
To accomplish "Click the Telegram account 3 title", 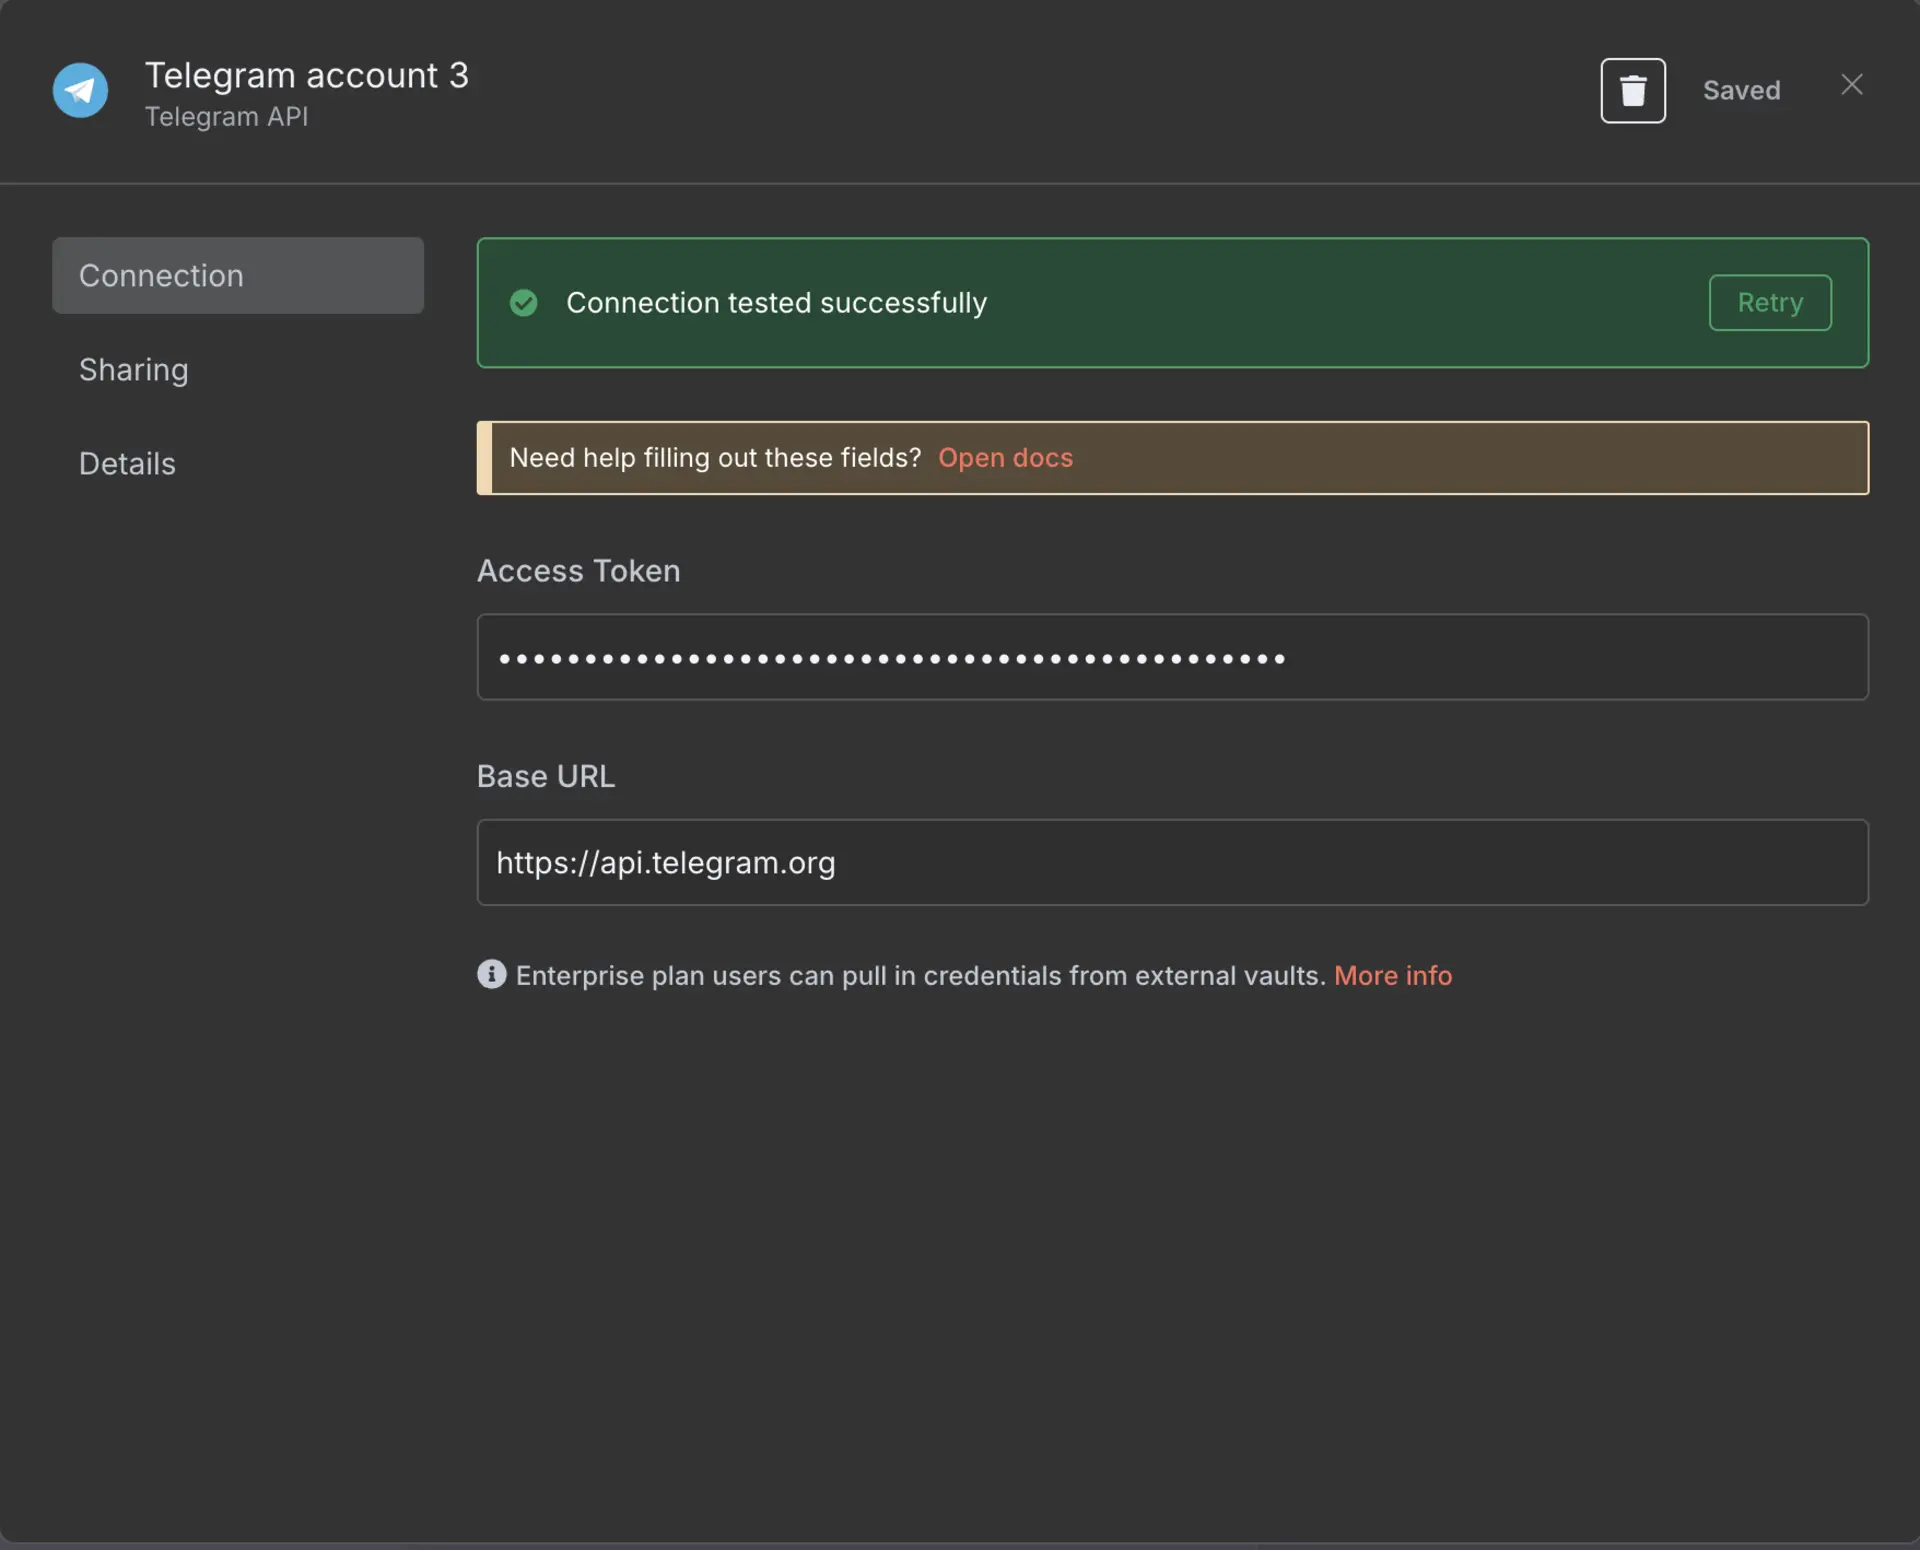I will pyautogui.click(x=306, y=75).
